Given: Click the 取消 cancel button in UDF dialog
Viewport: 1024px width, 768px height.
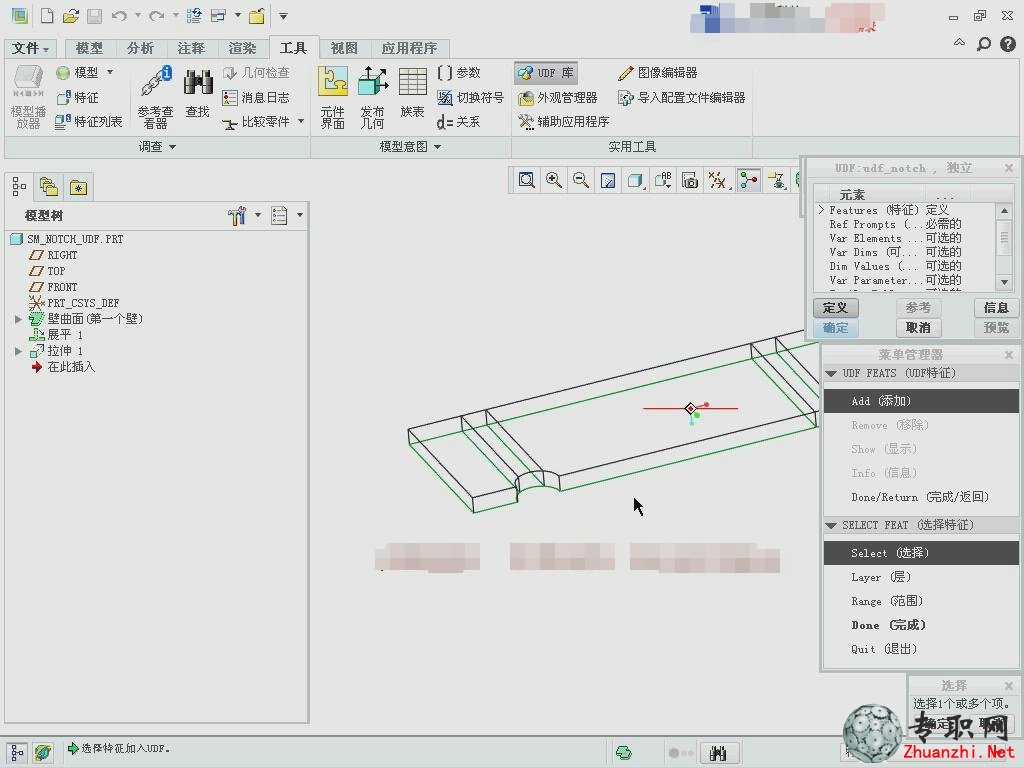Looking at the screenshot, I should (x=918, y=328).
